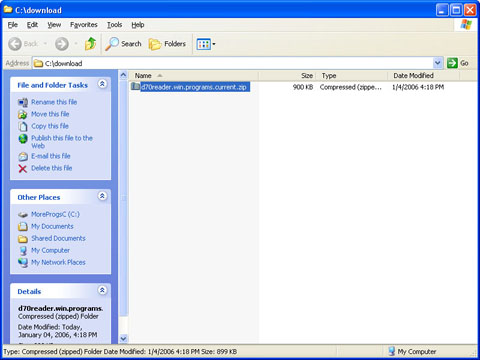The height and width of the screenshot is (360, 480).
Task: Click inside the Address field C:\download
Action: (x=233, y=63)
